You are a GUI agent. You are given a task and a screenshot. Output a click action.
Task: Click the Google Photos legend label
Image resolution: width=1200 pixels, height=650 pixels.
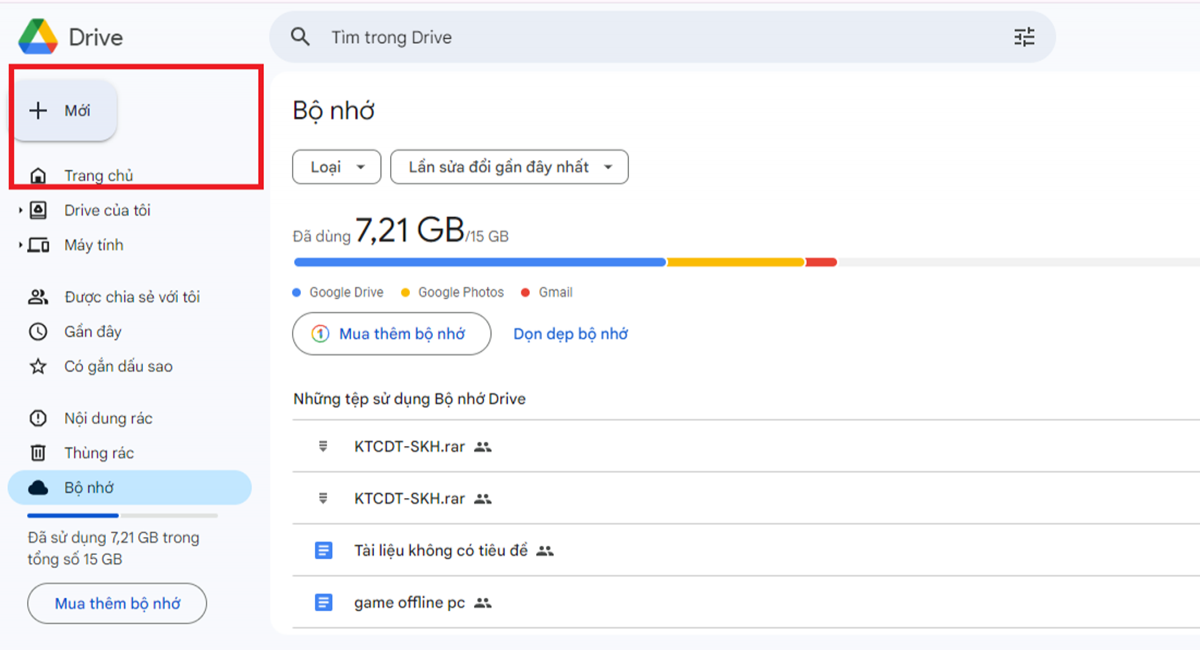coord(461,292)
